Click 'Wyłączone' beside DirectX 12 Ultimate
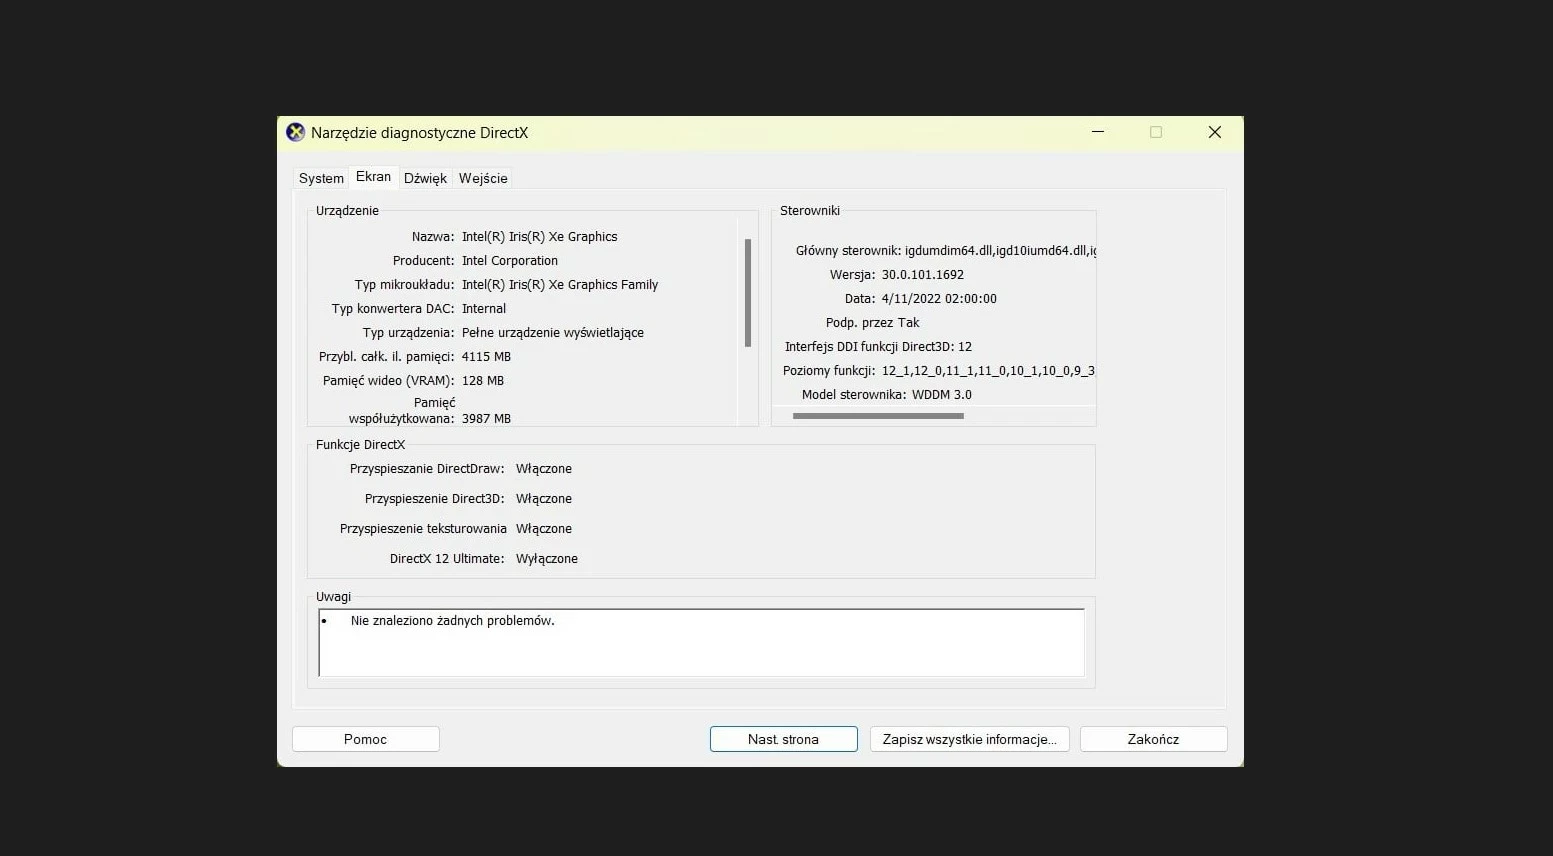 pos(547,559)
